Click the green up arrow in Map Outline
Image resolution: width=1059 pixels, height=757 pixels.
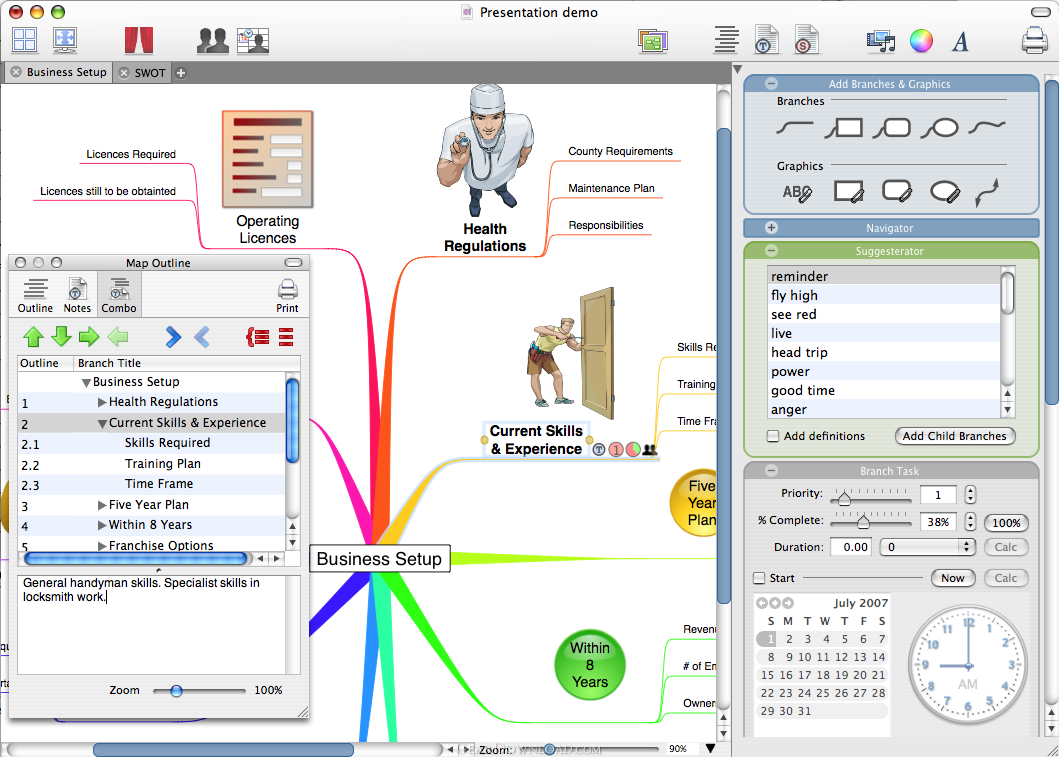pyautogui.click(x=33, y=336)
